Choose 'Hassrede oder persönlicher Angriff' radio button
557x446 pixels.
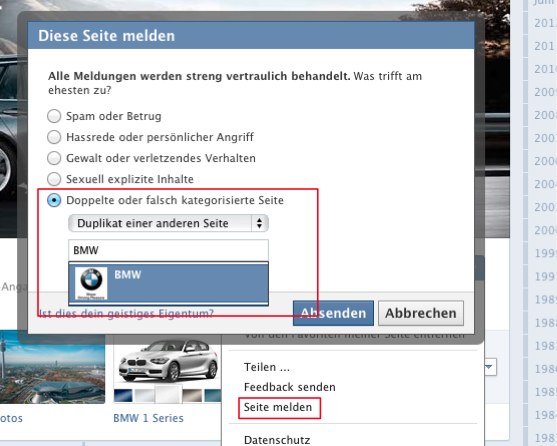[54, 137]
